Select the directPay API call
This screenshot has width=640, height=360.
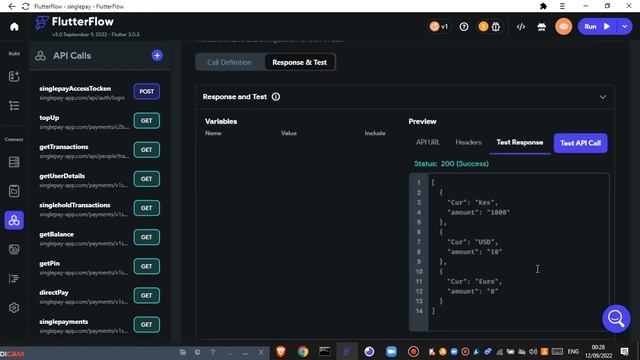click(x=100, y=296)
